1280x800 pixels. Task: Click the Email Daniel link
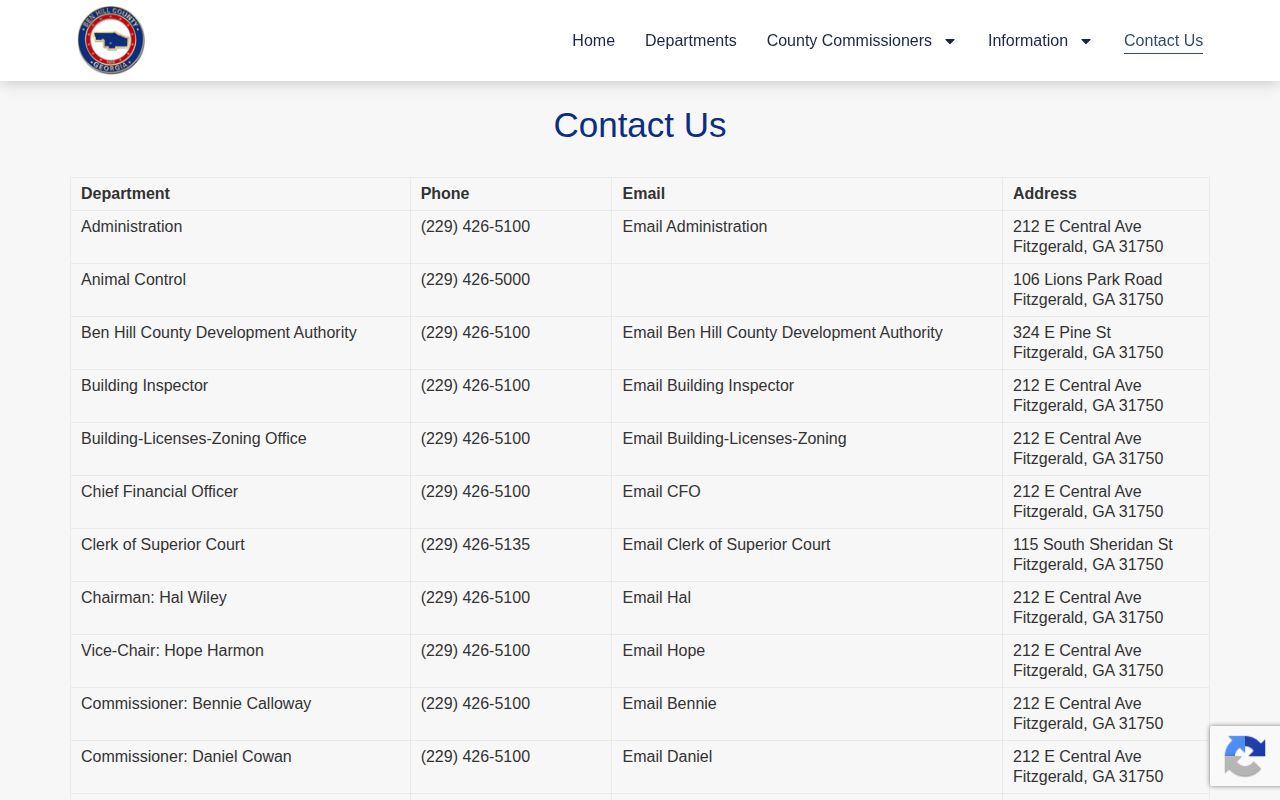click(x=667, y=756)
